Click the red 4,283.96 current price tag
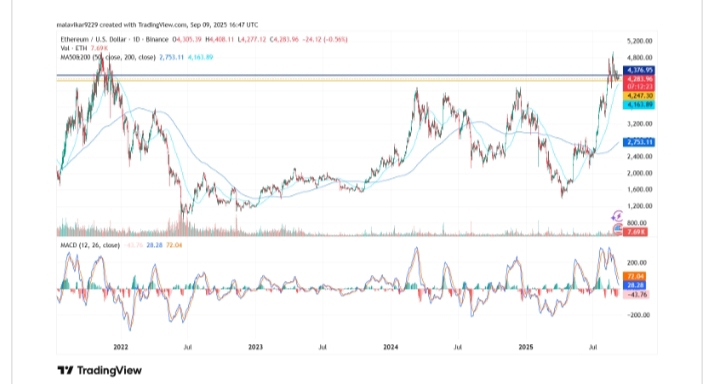 (639, 79)
